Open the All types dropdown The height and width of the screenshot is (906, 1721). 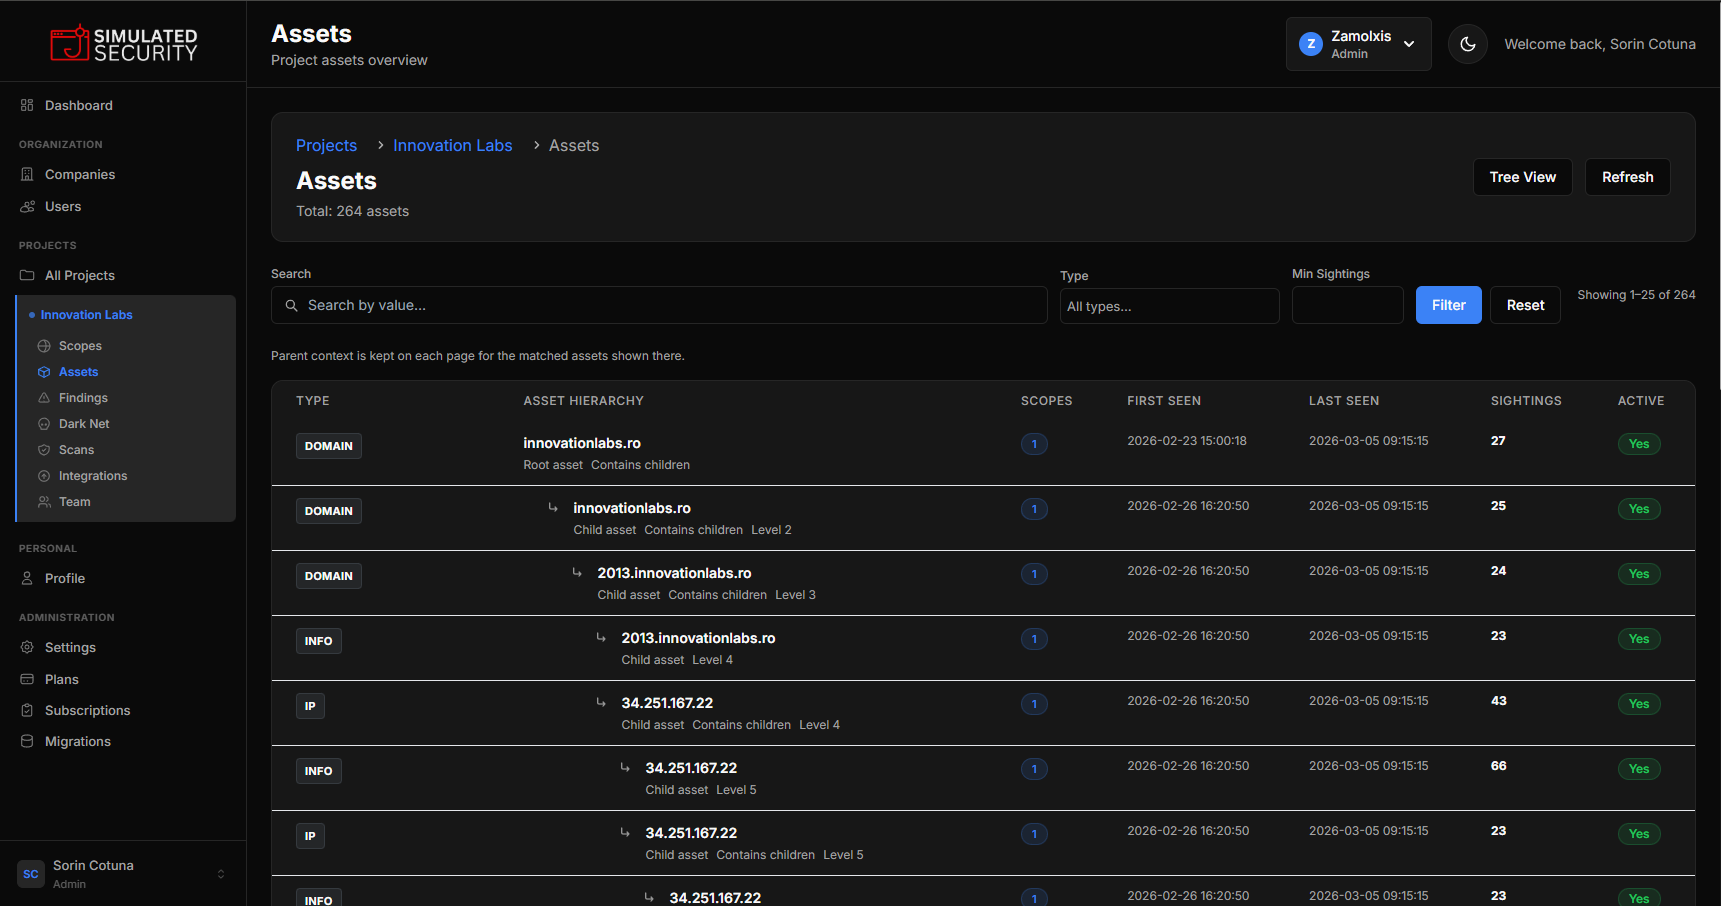click(x=1168, y=306)
